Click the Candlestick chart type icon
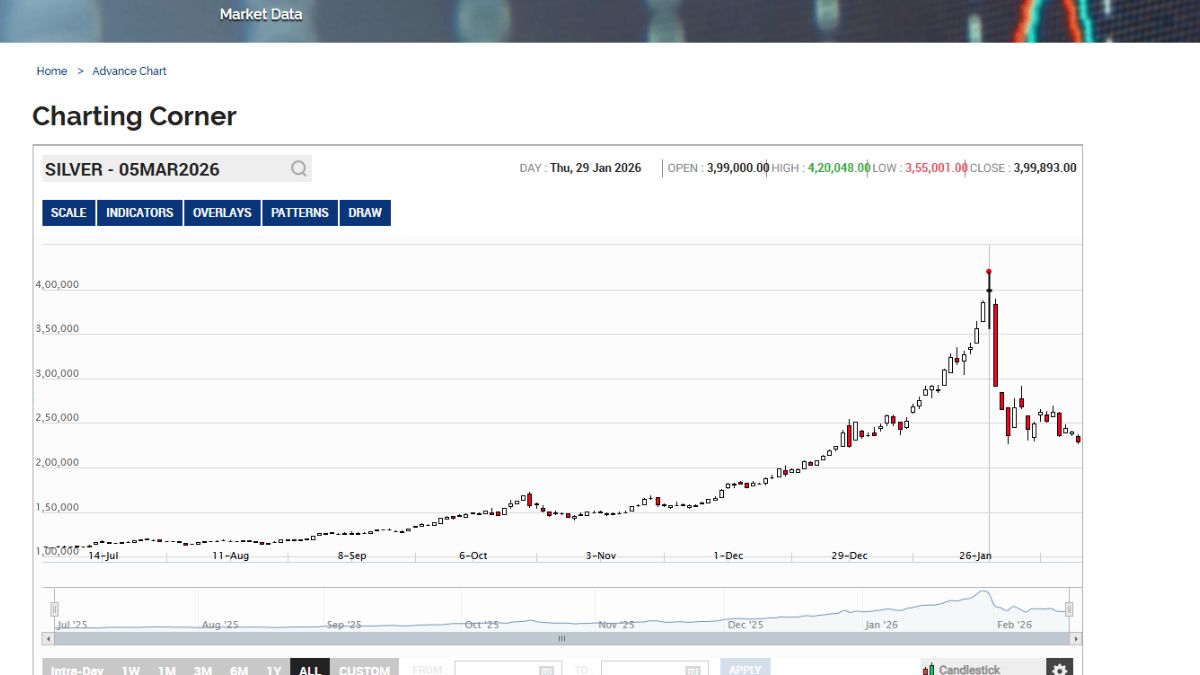The width and height of the screenshot is (1200, 675). pyautogui.click(x=929, y=669)
